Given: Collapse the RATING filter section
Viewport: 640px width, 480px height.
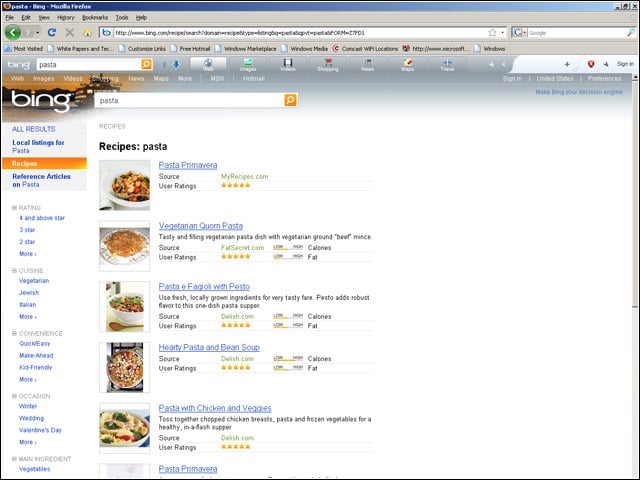Looking at the screenshot, I should (x=14, y=208).
